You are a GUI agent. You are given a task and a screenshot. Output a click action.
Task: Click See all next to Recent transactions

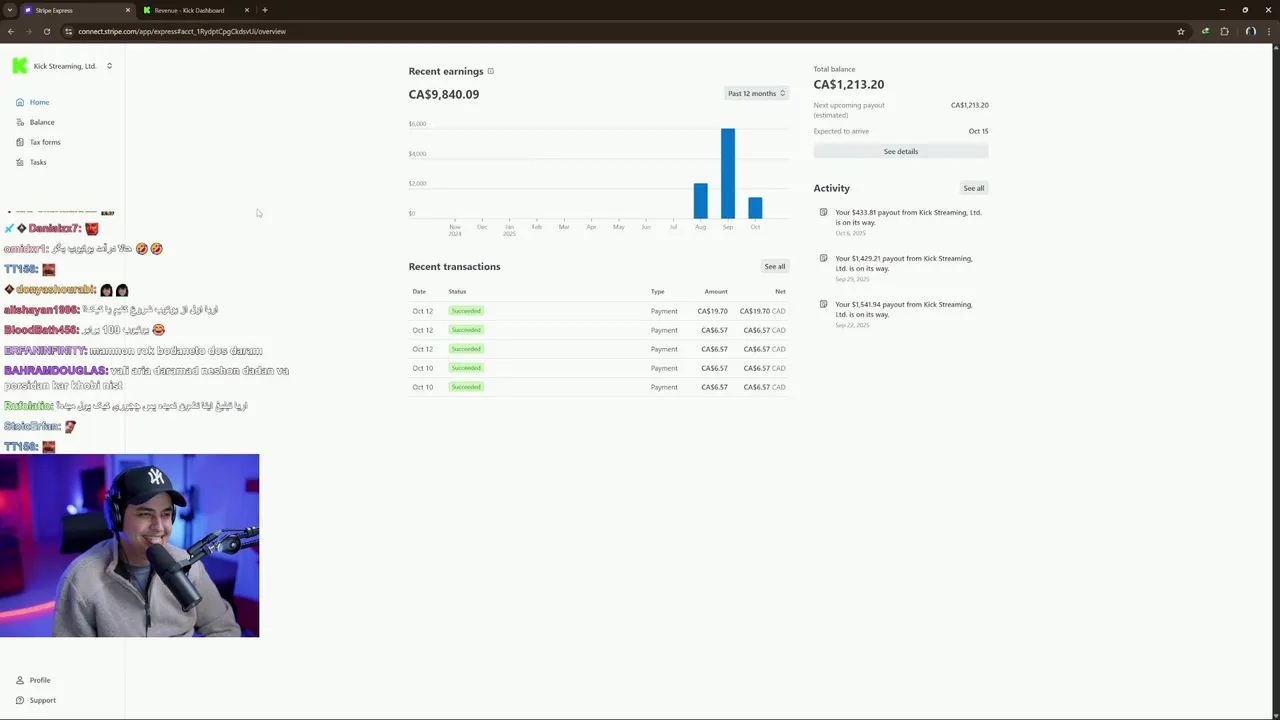click(775, 266)
